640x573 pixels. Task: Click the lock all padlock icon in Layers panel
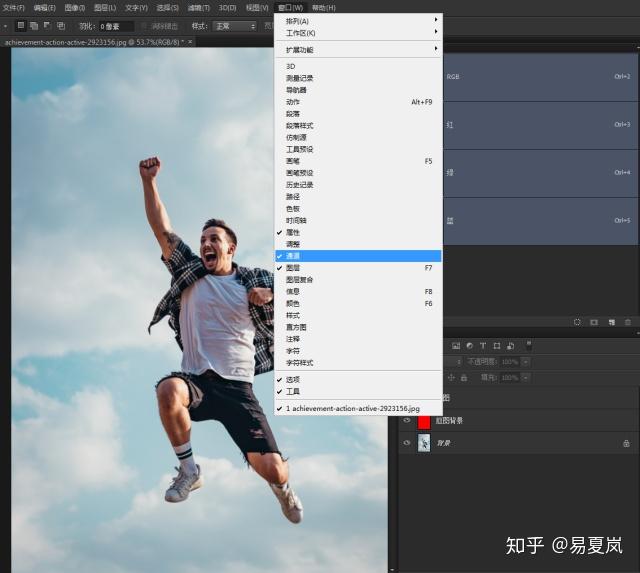tap(464, 378)
